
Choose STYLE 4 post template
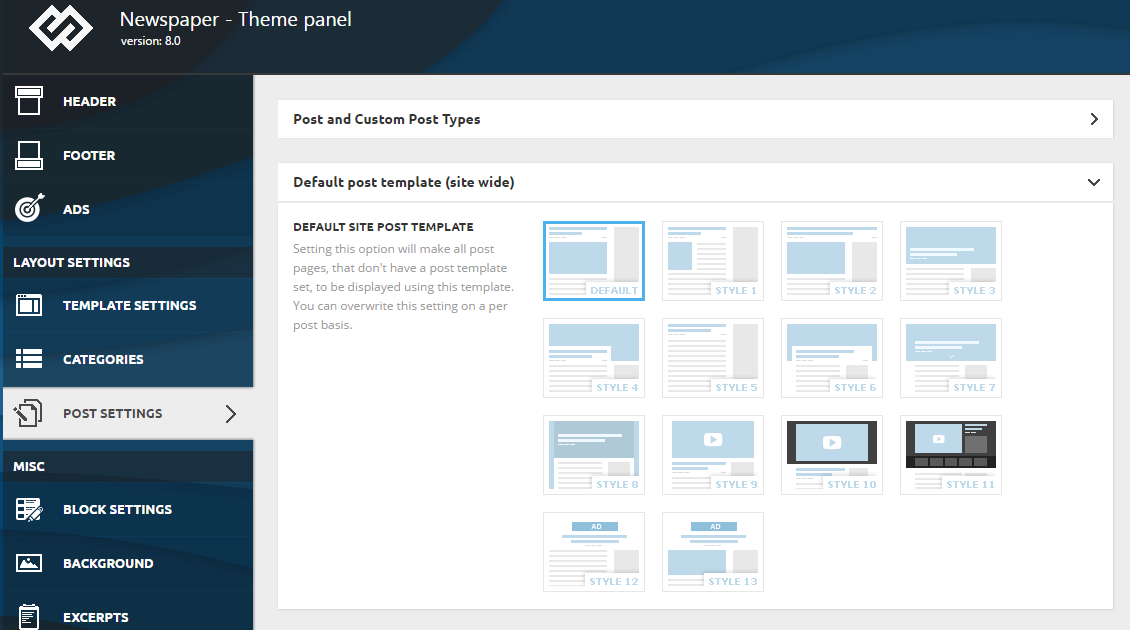pos(594,358)
